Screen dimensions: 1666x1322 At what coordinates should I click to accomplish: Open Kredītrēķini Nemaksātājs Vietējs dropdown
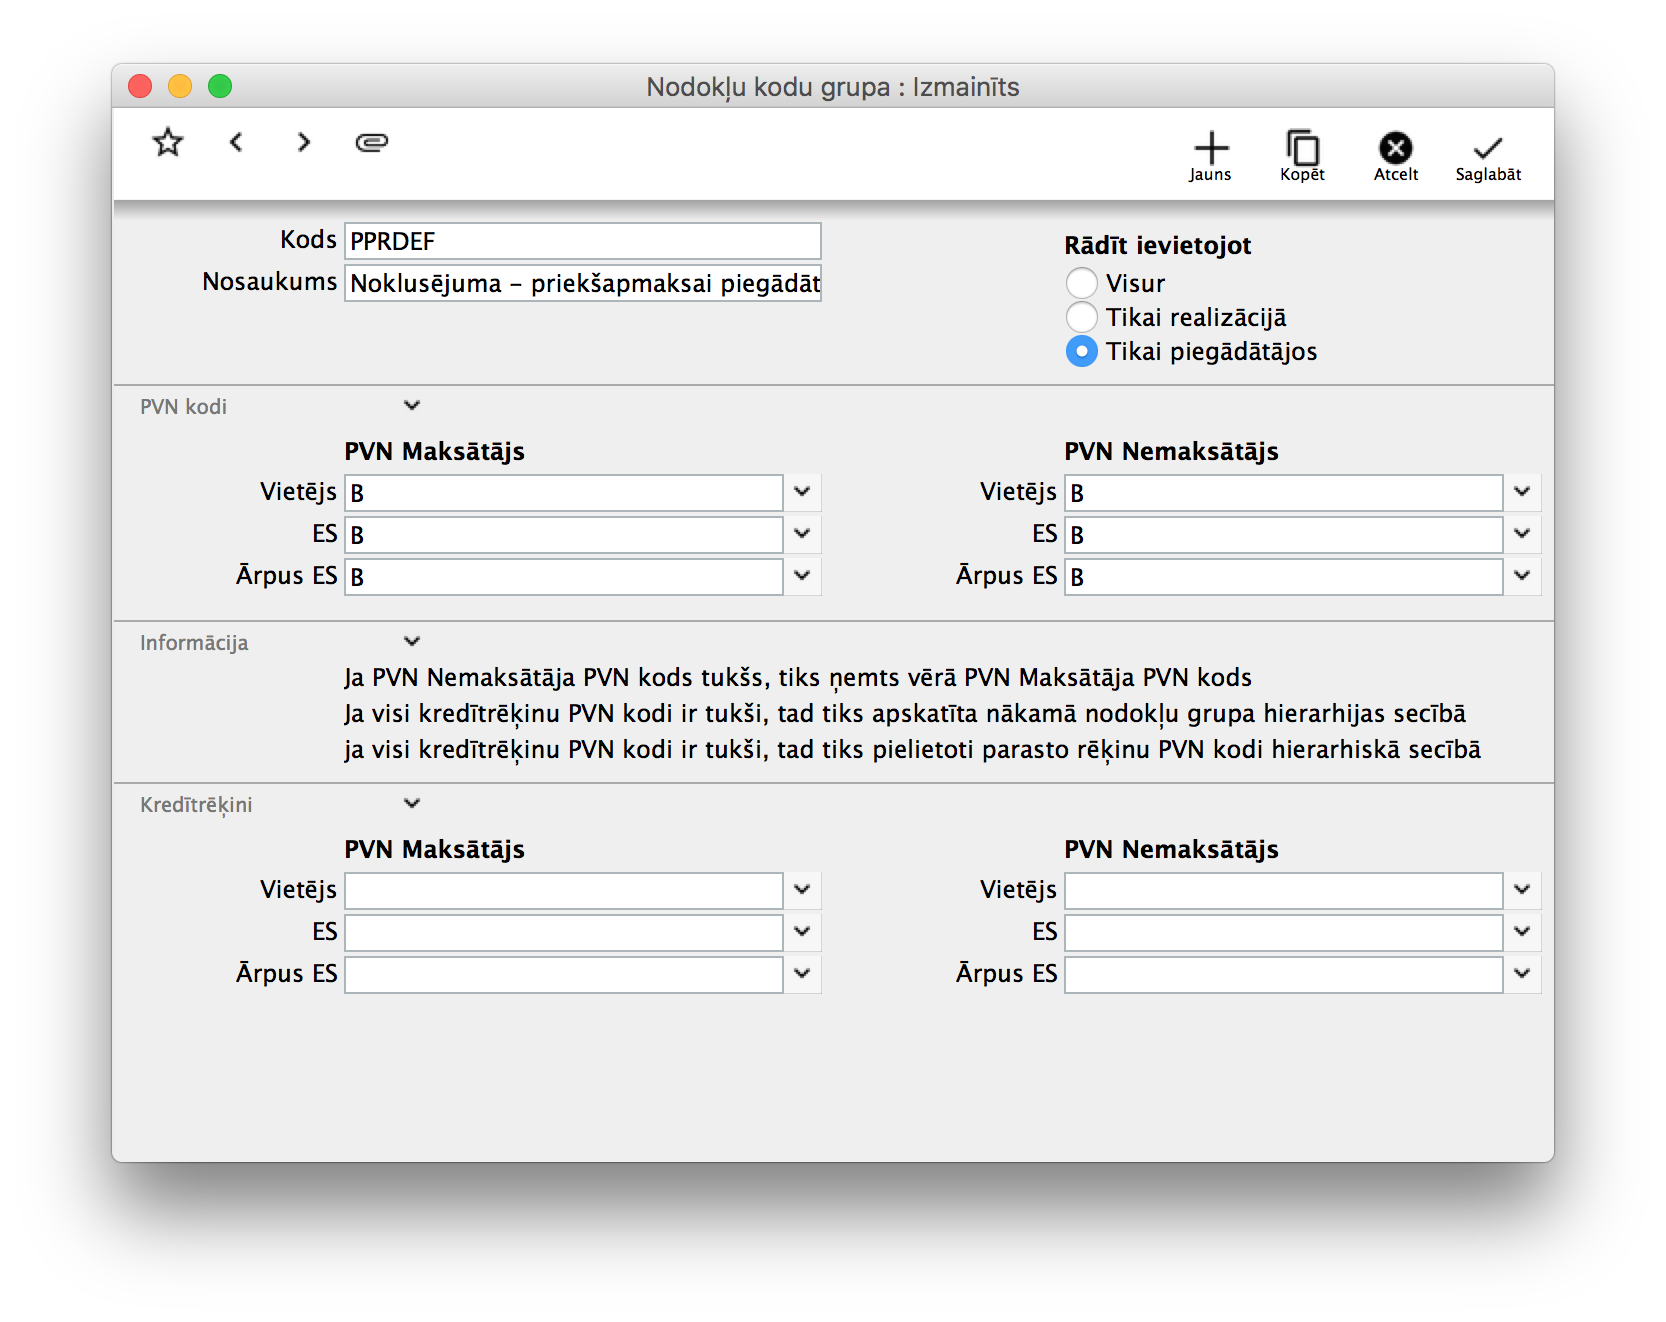pos(1522,890)
